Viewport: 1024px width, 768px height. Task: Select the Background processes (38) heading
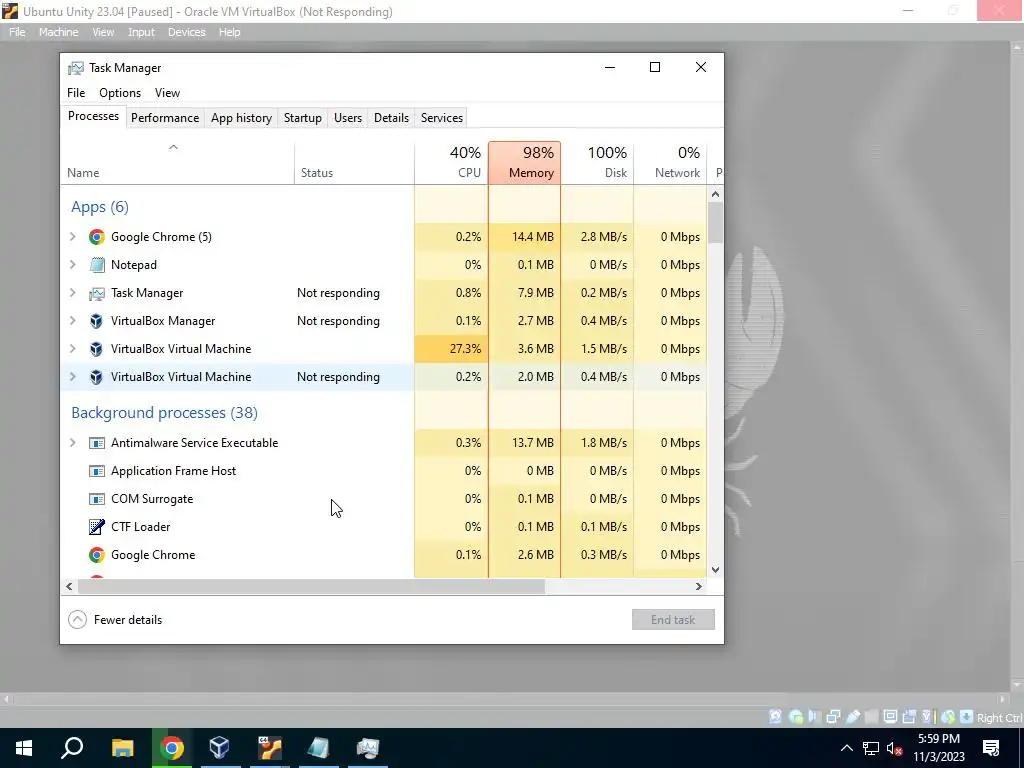point(165,413)
